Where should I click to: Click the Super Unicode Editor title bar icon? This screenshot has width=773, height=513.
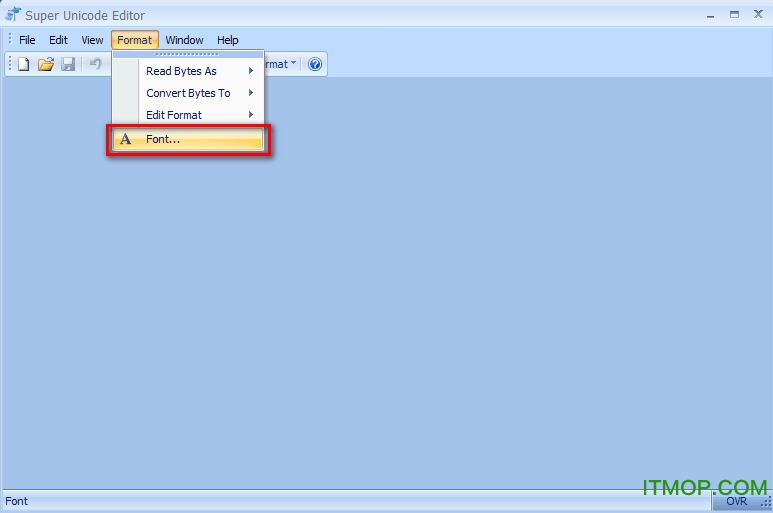point(12,15)
